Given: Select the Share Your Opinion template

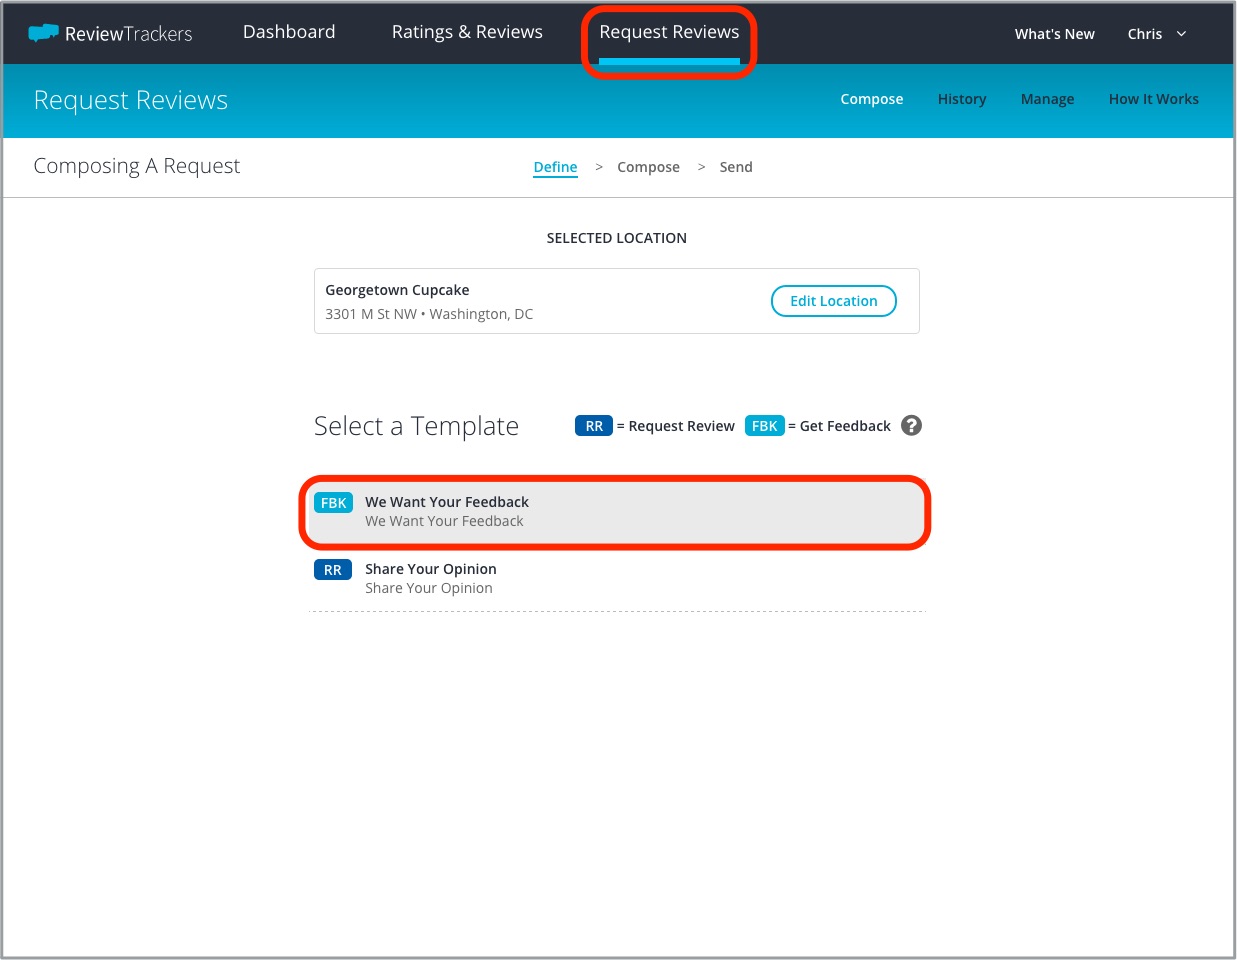Looking at the screenshot, I should (615, 578).
